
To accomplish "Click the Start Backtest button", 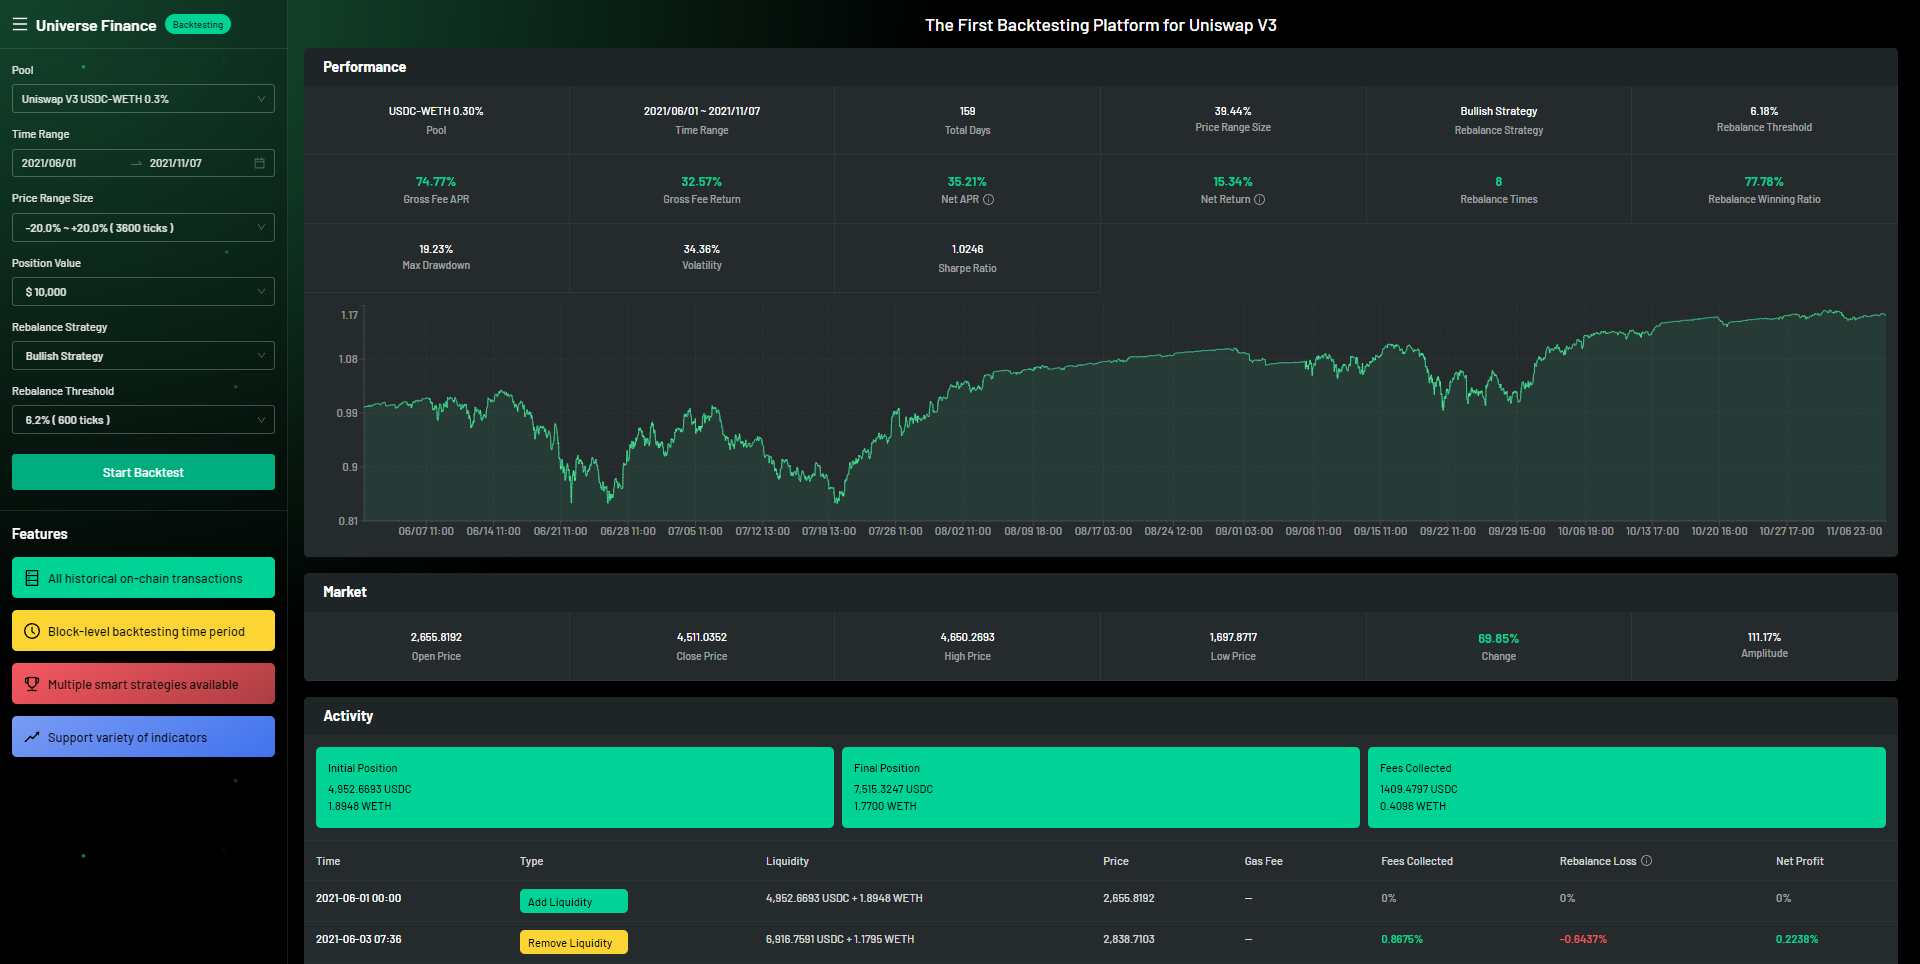I will pyautogui.click(x=143, y=472).
